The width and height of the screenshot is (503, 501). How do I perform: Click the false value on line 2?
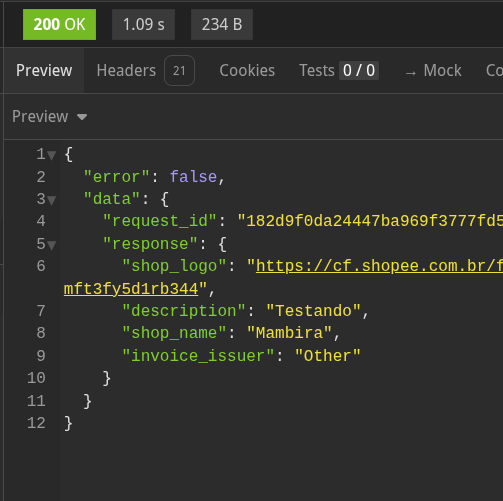tap(194, 177)
